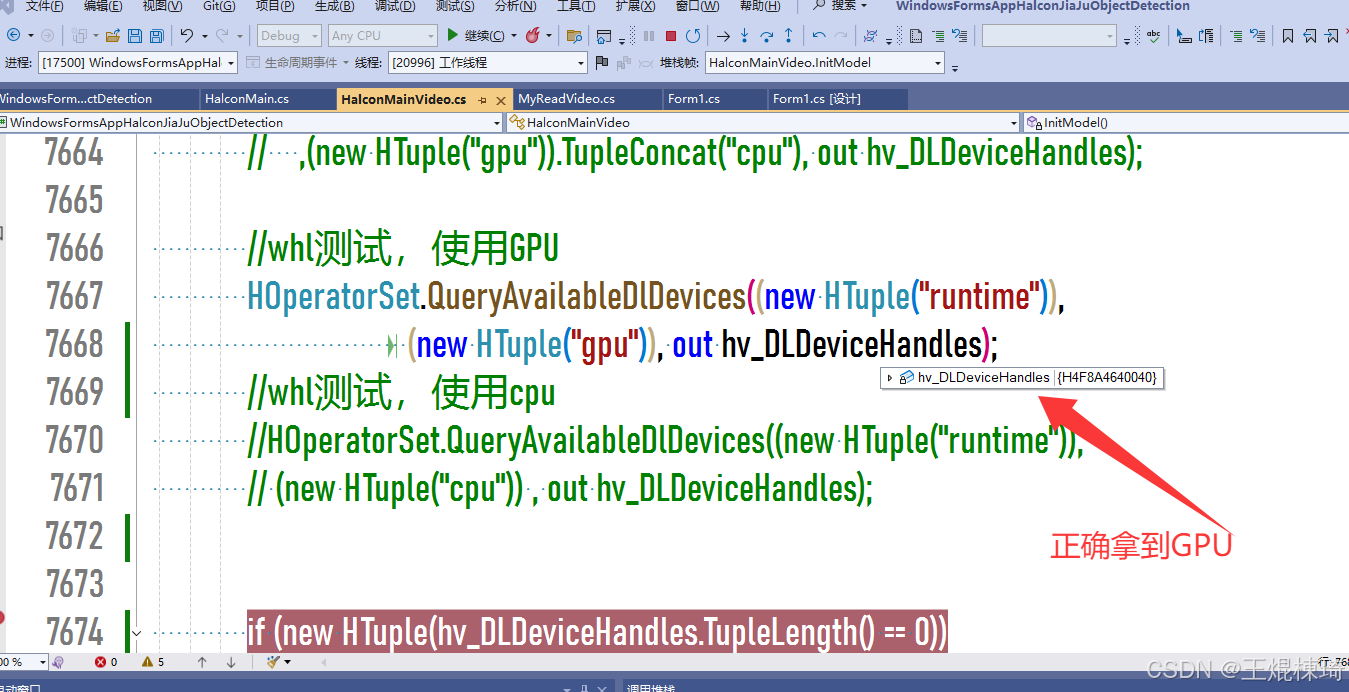The image size is (1349, 692).
Task: Open the 文件(F) File menu
Action: [45, 6]
